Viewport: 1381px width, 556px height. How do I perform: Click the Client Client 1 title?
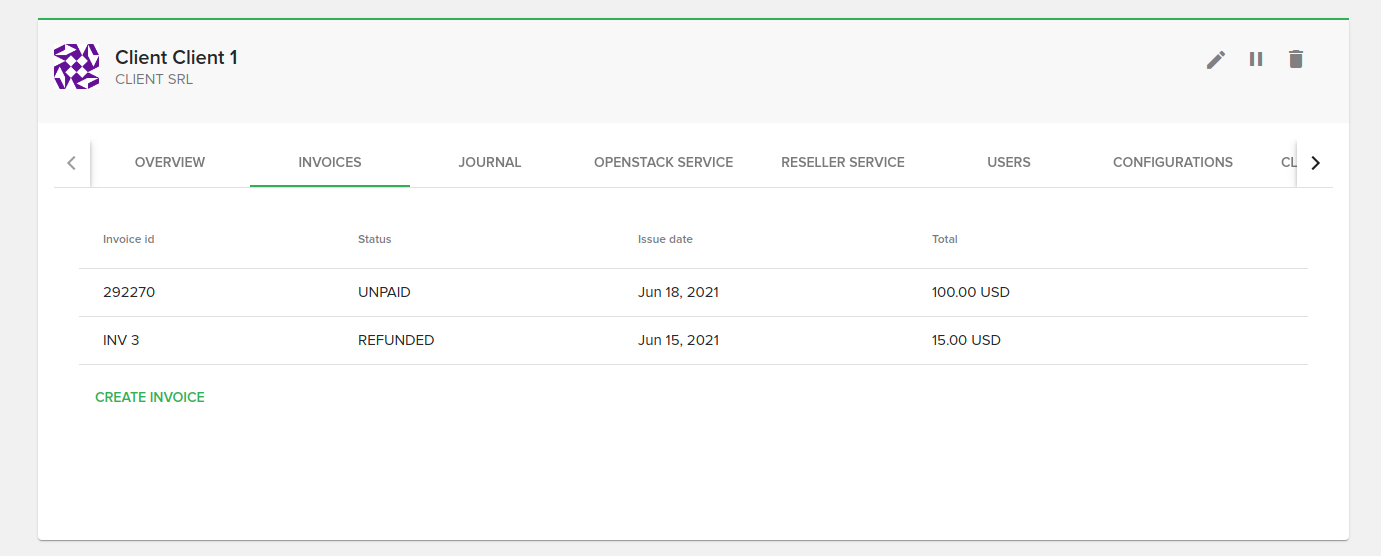point(176,58)
